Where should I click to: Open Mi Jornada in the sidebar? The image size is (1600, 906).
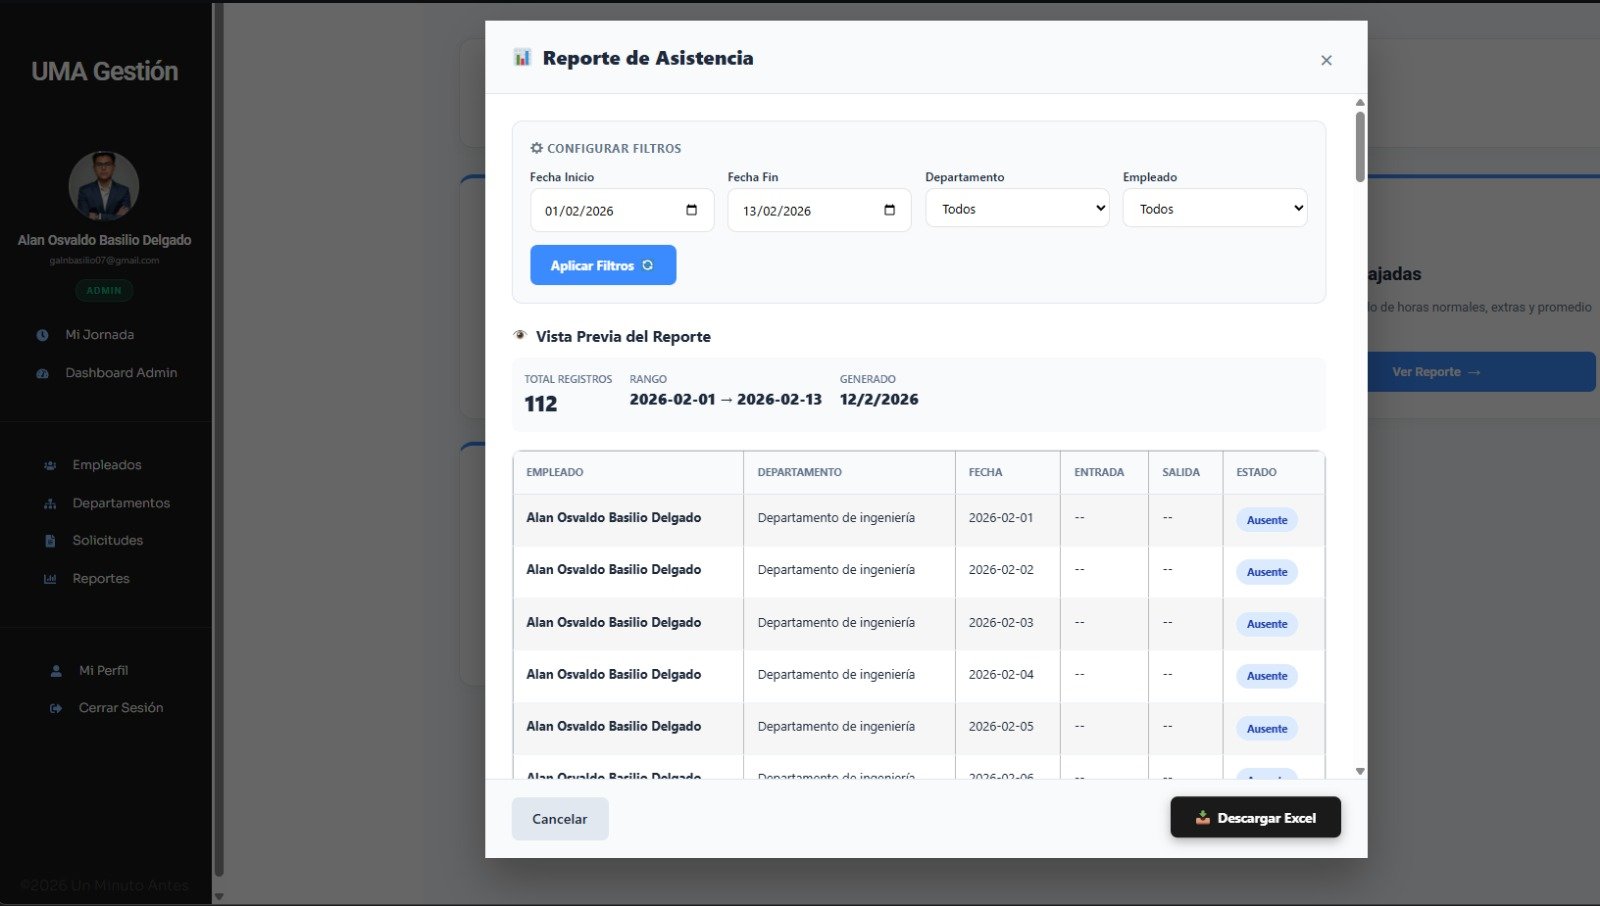click(x=100, y=335)
